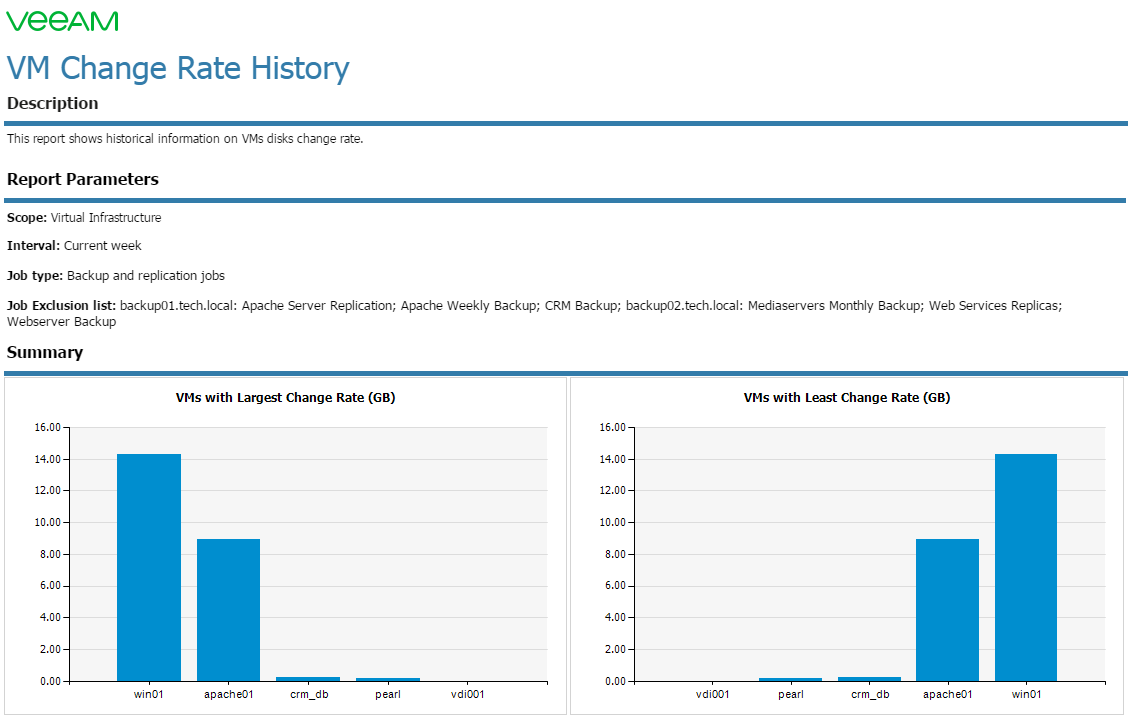Click the 14.00 tick in Least Change Rate chart
Screen dimensions: 1129x719
(x=613, y=459)
